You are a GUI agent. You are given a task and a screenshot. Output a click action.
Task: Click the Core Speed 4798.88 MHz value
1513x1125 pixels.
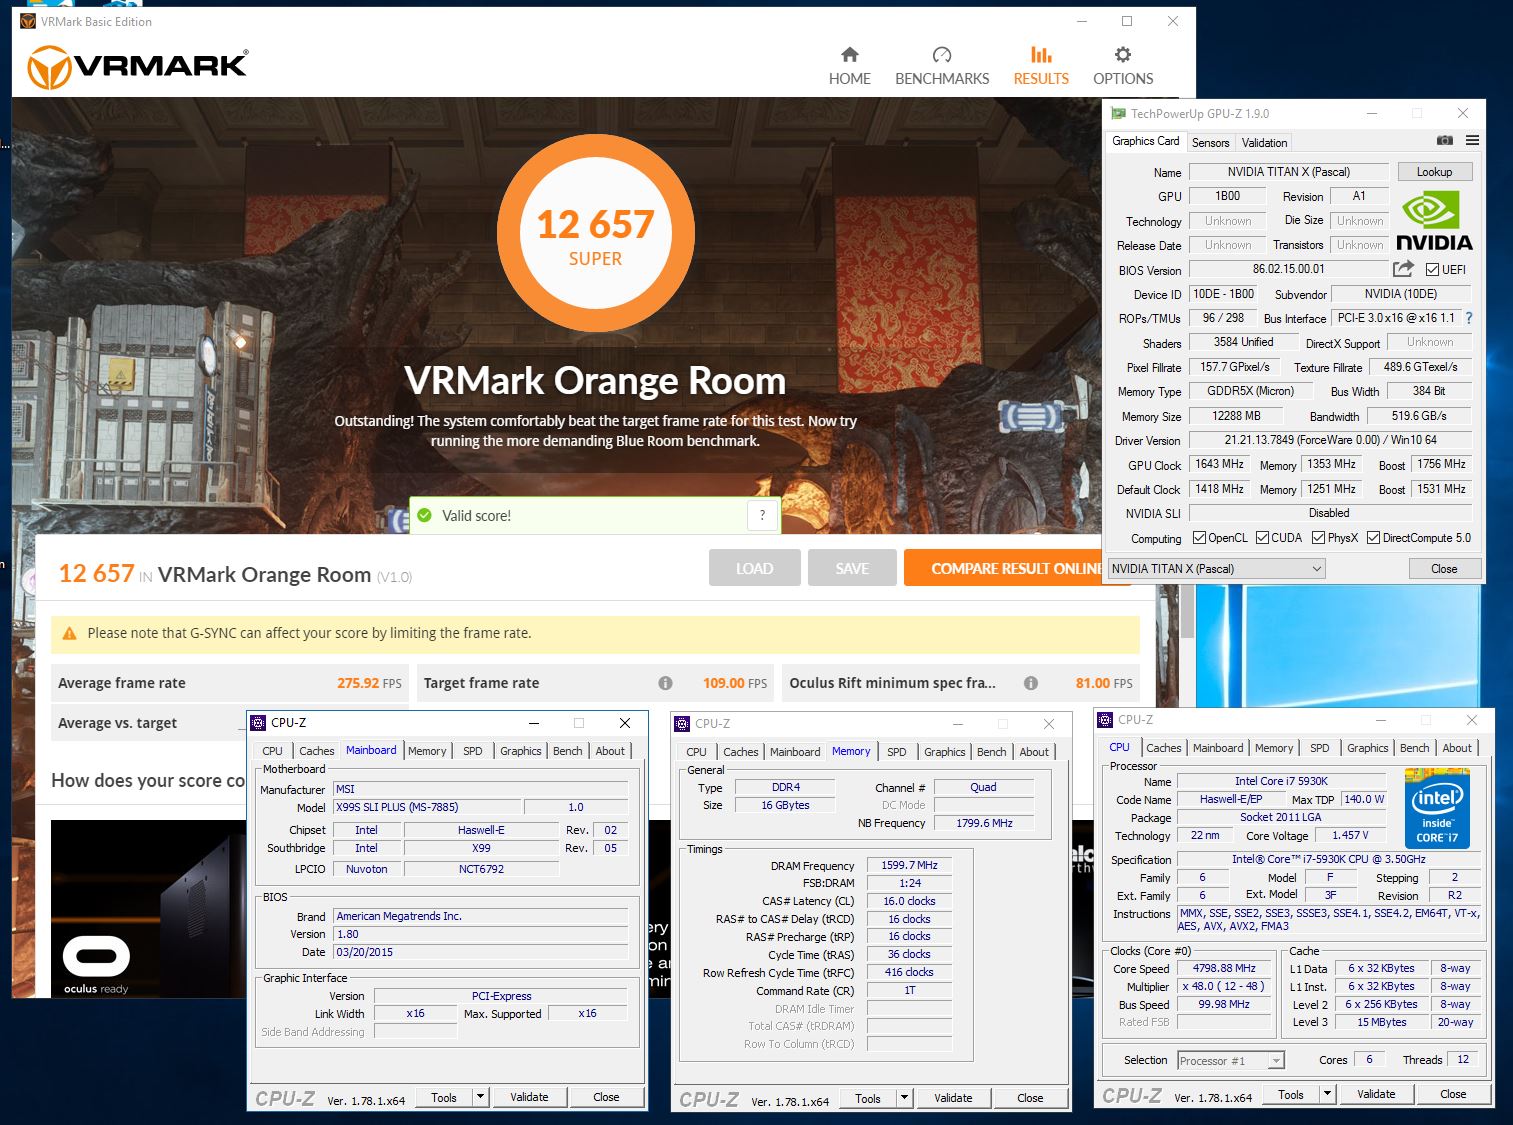click(x=1224, y=969)
